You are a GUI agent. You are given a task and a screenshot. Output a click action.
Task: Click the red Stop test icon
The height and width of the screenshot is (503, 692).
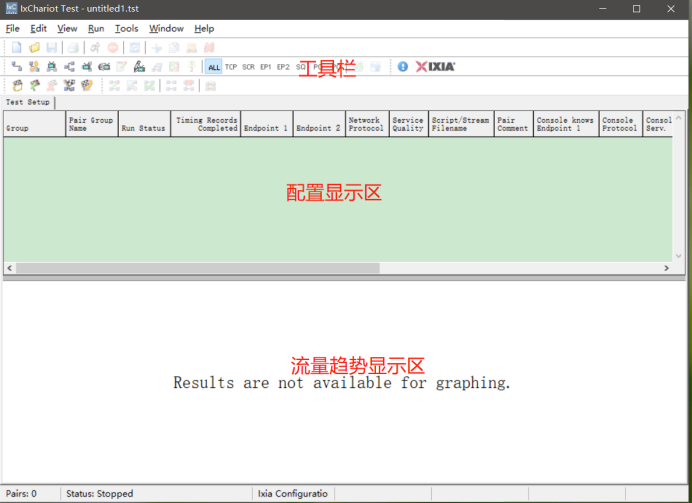click(x=113, y=48)
